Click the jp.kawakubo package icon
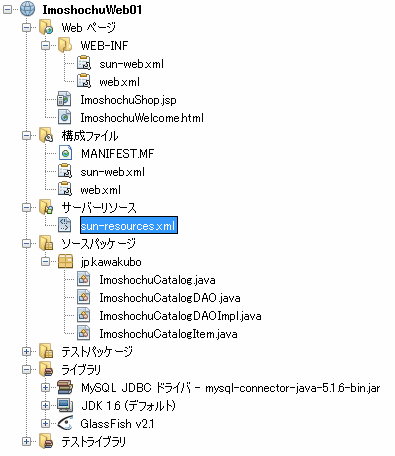Image resolution: width=395 pixels, height=456 pixels. click(65, 262)
